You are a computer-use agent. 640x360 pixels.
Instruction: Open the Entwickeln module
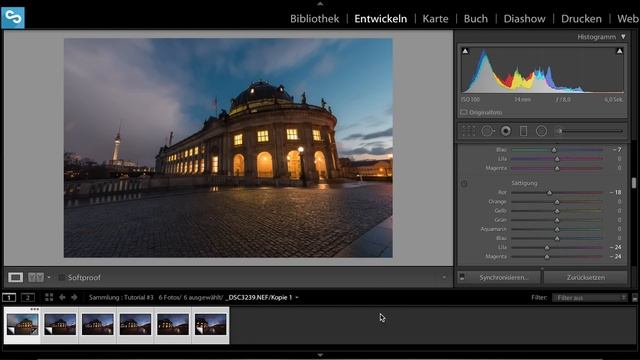pyautogui.click(x=380, y=19)
